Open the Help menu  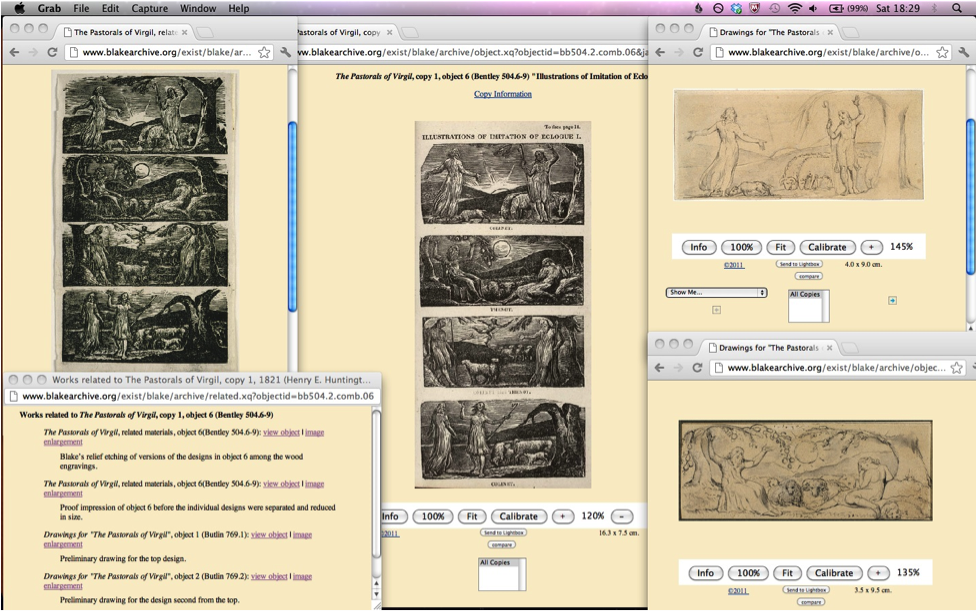[239, 8]
